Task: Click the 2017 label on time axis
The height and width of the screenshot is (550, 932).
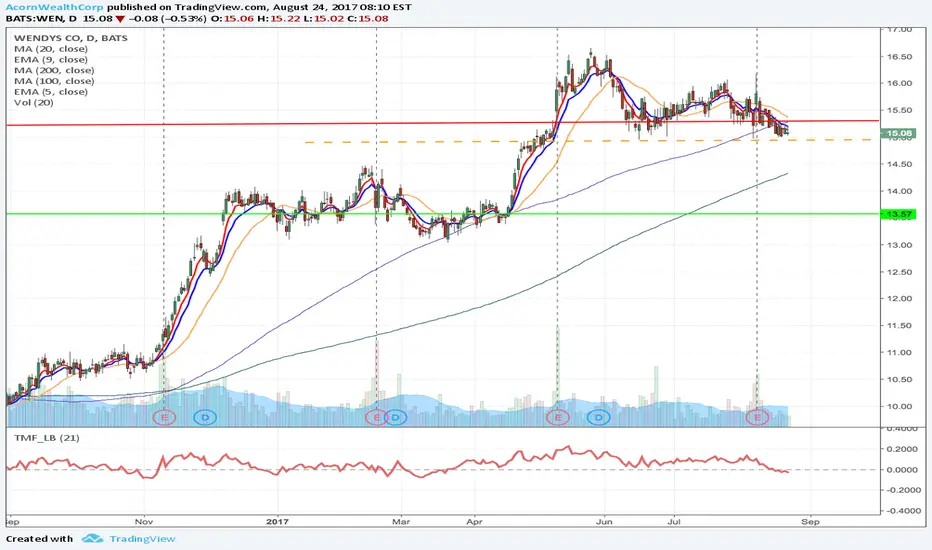Action: click(x=277, y=521)
